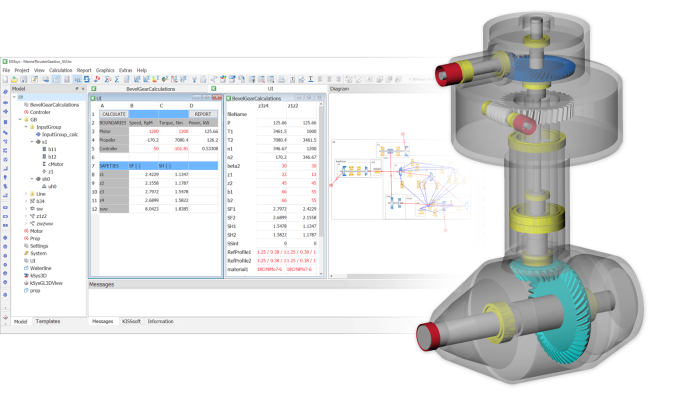Viewport: 700px width, 394px height.
Task: Open the Calculation menu
Action: (60, 71)
